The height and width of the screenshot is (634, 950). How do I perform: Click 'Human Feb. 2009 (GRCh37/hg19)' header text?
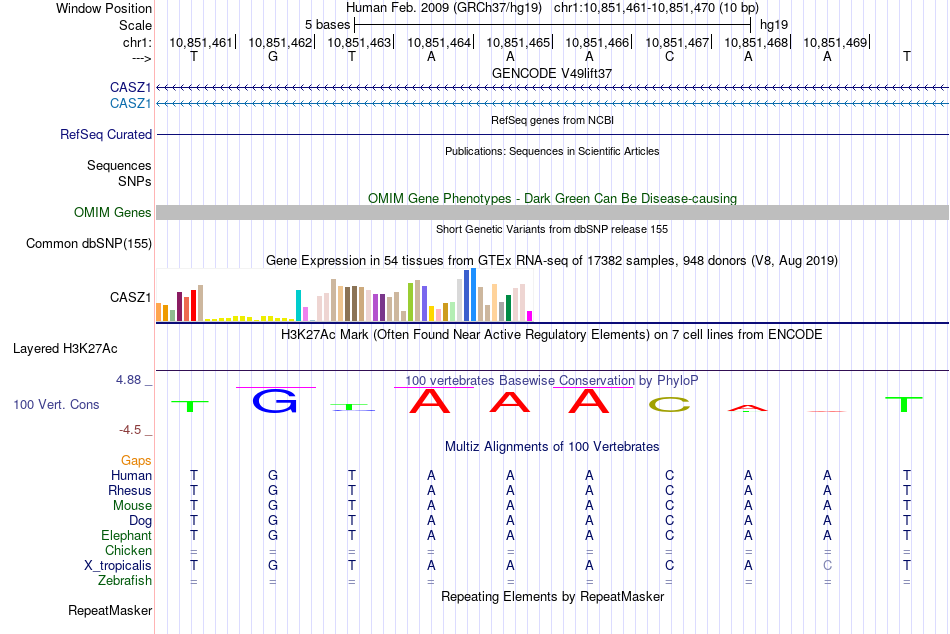445,8
